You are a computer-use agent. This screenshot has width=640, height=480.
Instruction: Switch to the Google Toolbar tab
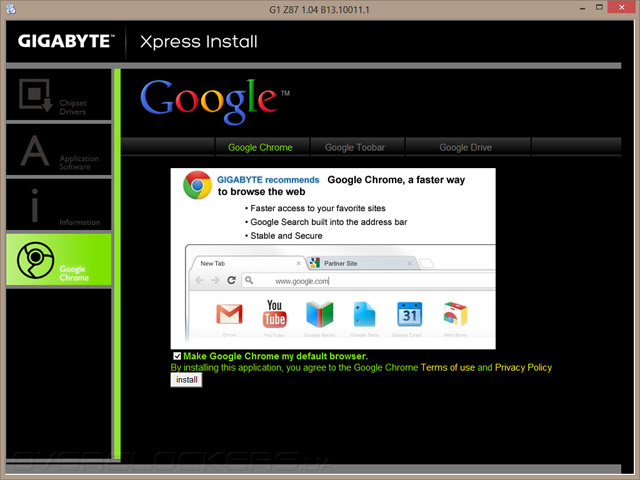pos(355,147)
